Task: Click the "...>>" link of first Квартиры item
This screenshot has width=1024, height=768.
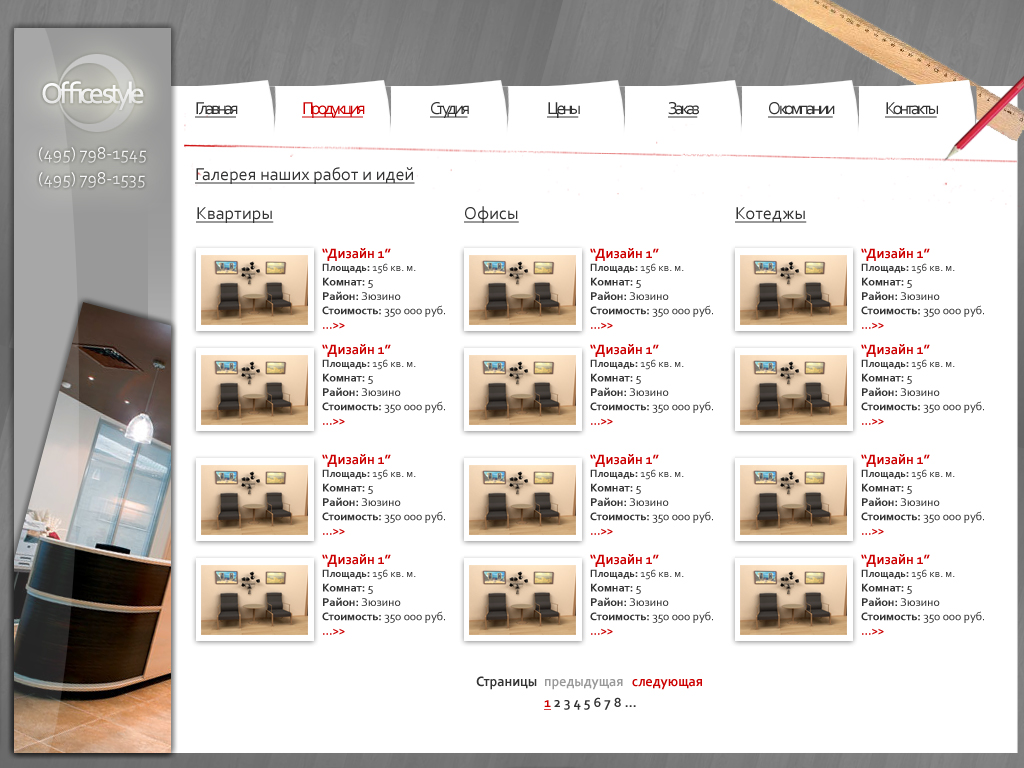Action: [x=334, y=325]
